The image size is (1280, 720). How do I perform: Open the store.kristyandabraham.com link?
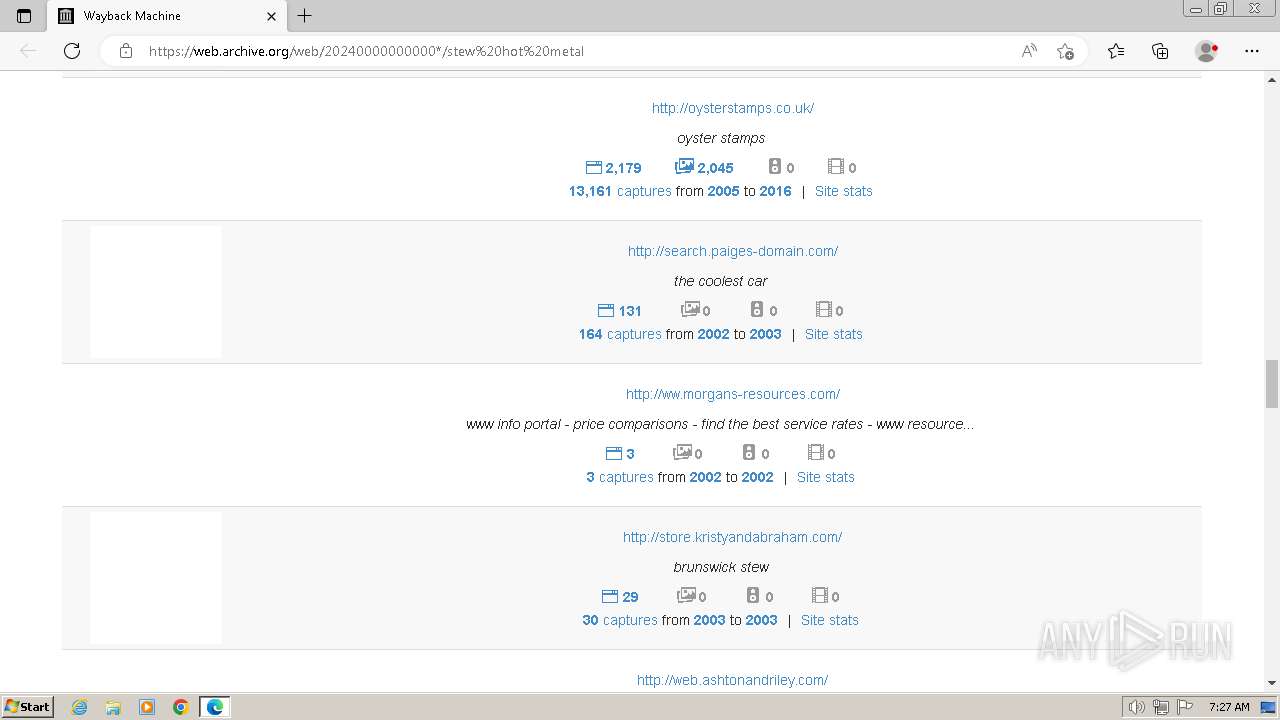click(732, 537)
